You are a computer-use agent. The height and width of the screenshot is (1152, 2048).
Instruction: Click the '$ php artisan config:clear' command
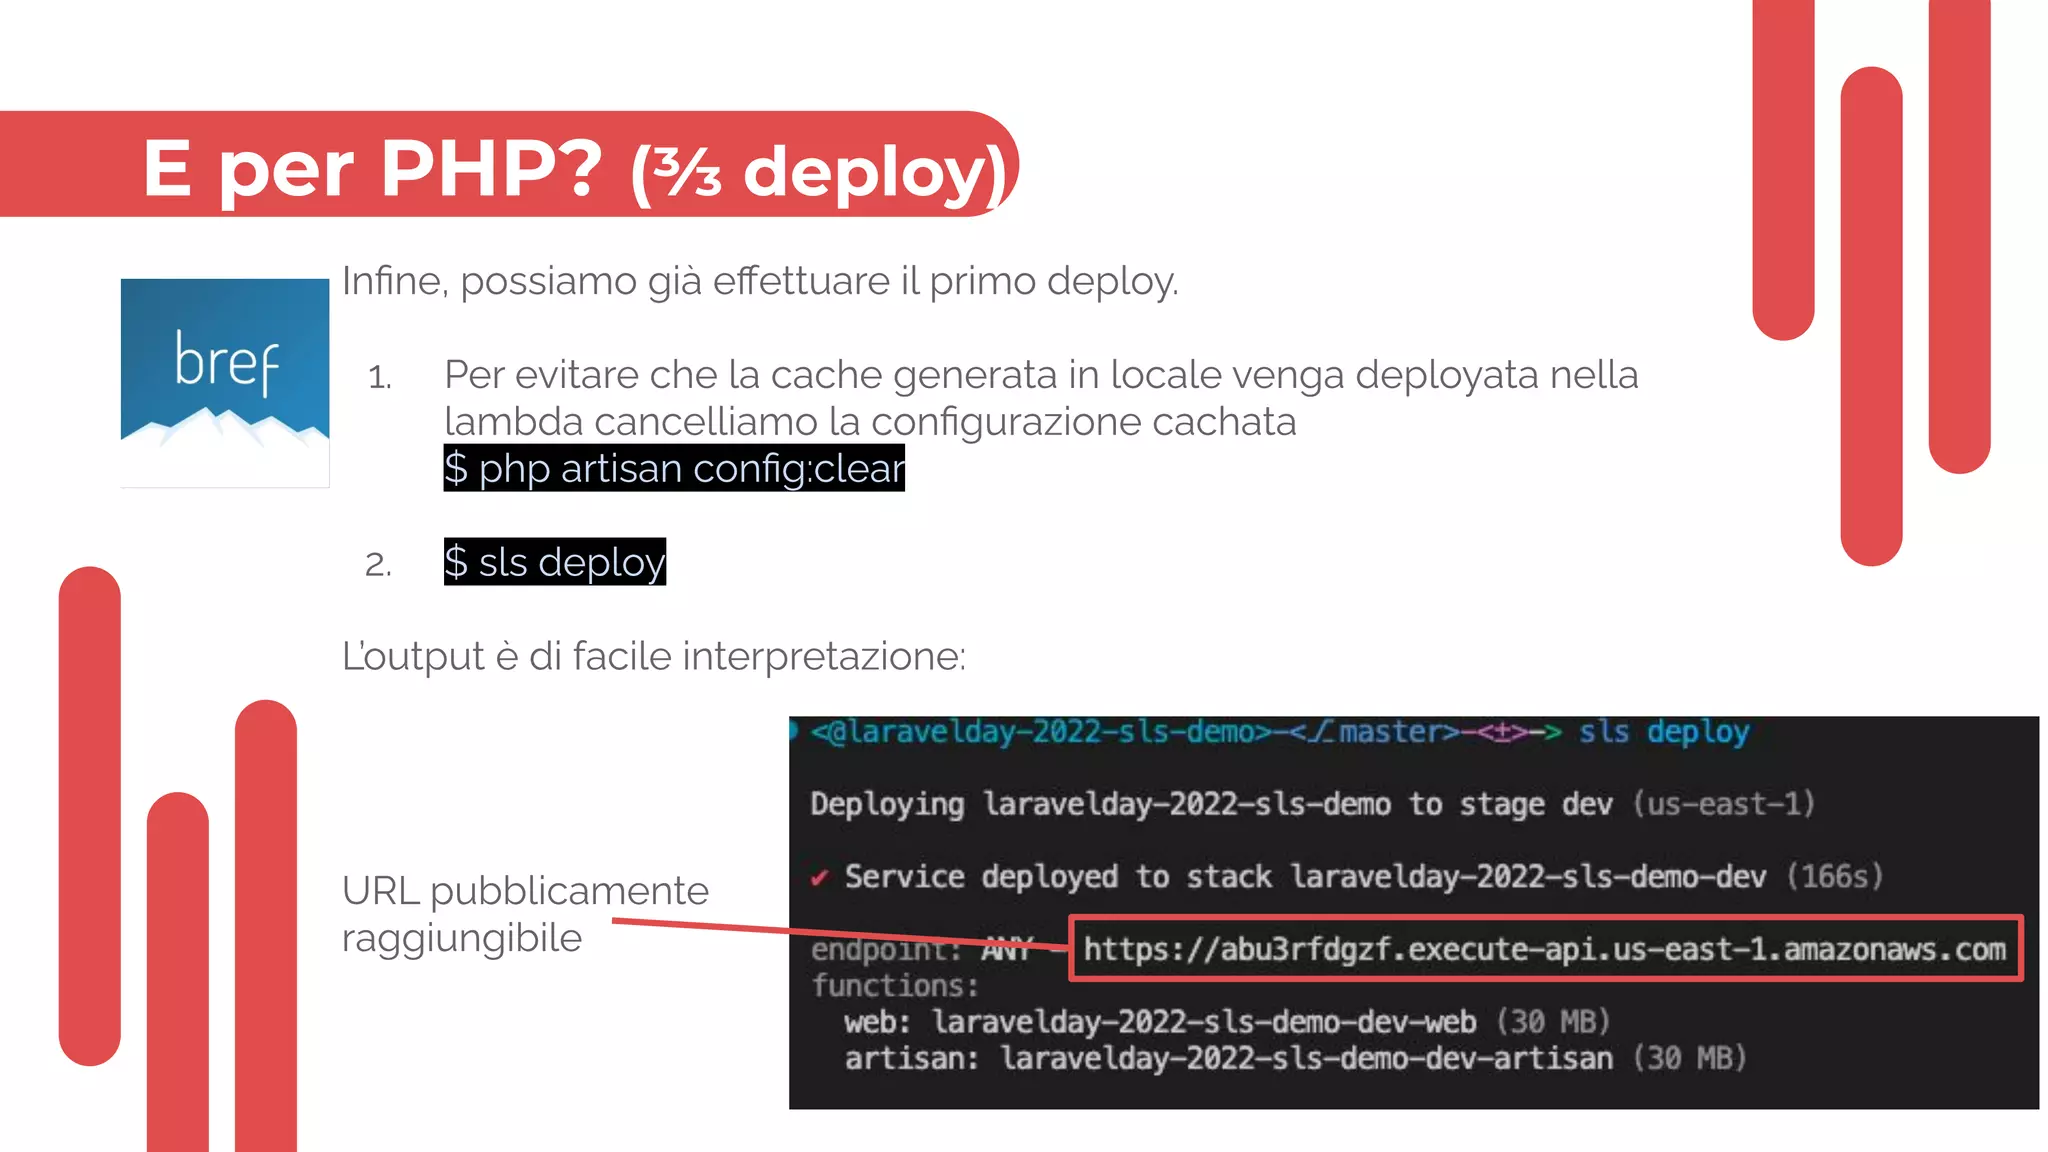tap(674, 468)
